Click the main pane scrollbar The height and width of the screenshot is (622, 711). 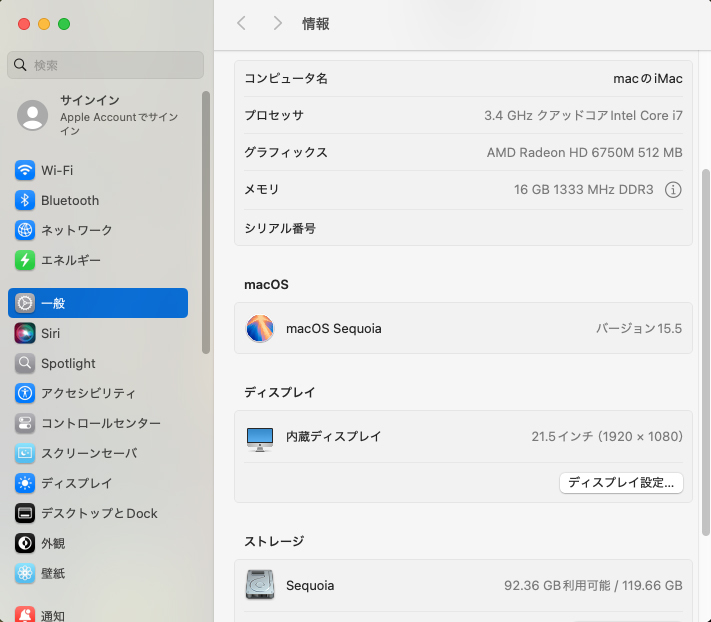(x=706, y=352)
